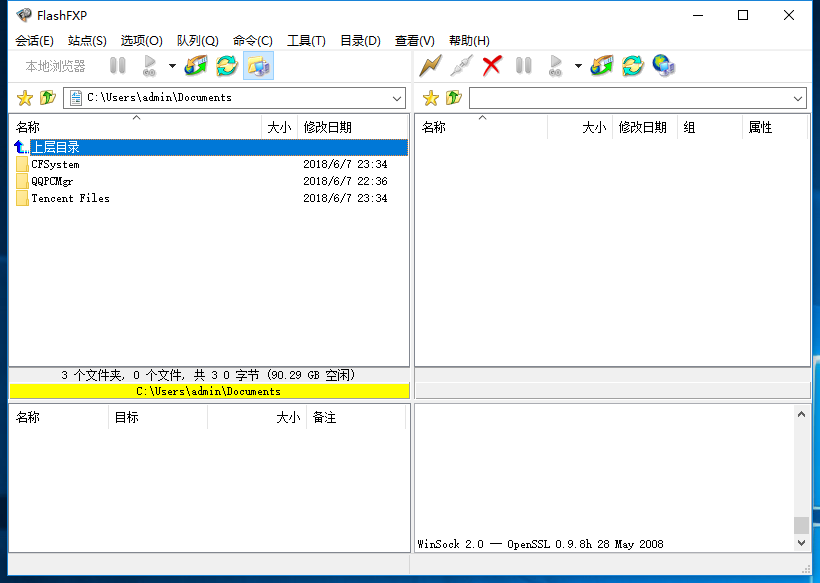Click the queue pane 大小 column header
The width and height of the screenshot is (820, 583).
257,417
